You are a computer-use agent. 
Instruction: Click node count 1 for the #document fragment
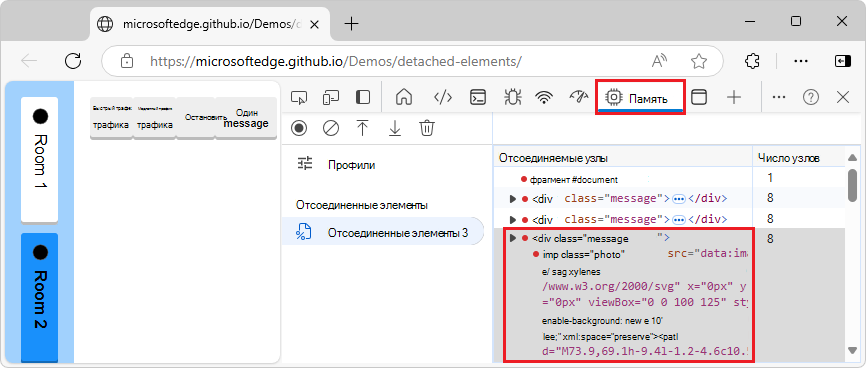[x=769, y=178]
